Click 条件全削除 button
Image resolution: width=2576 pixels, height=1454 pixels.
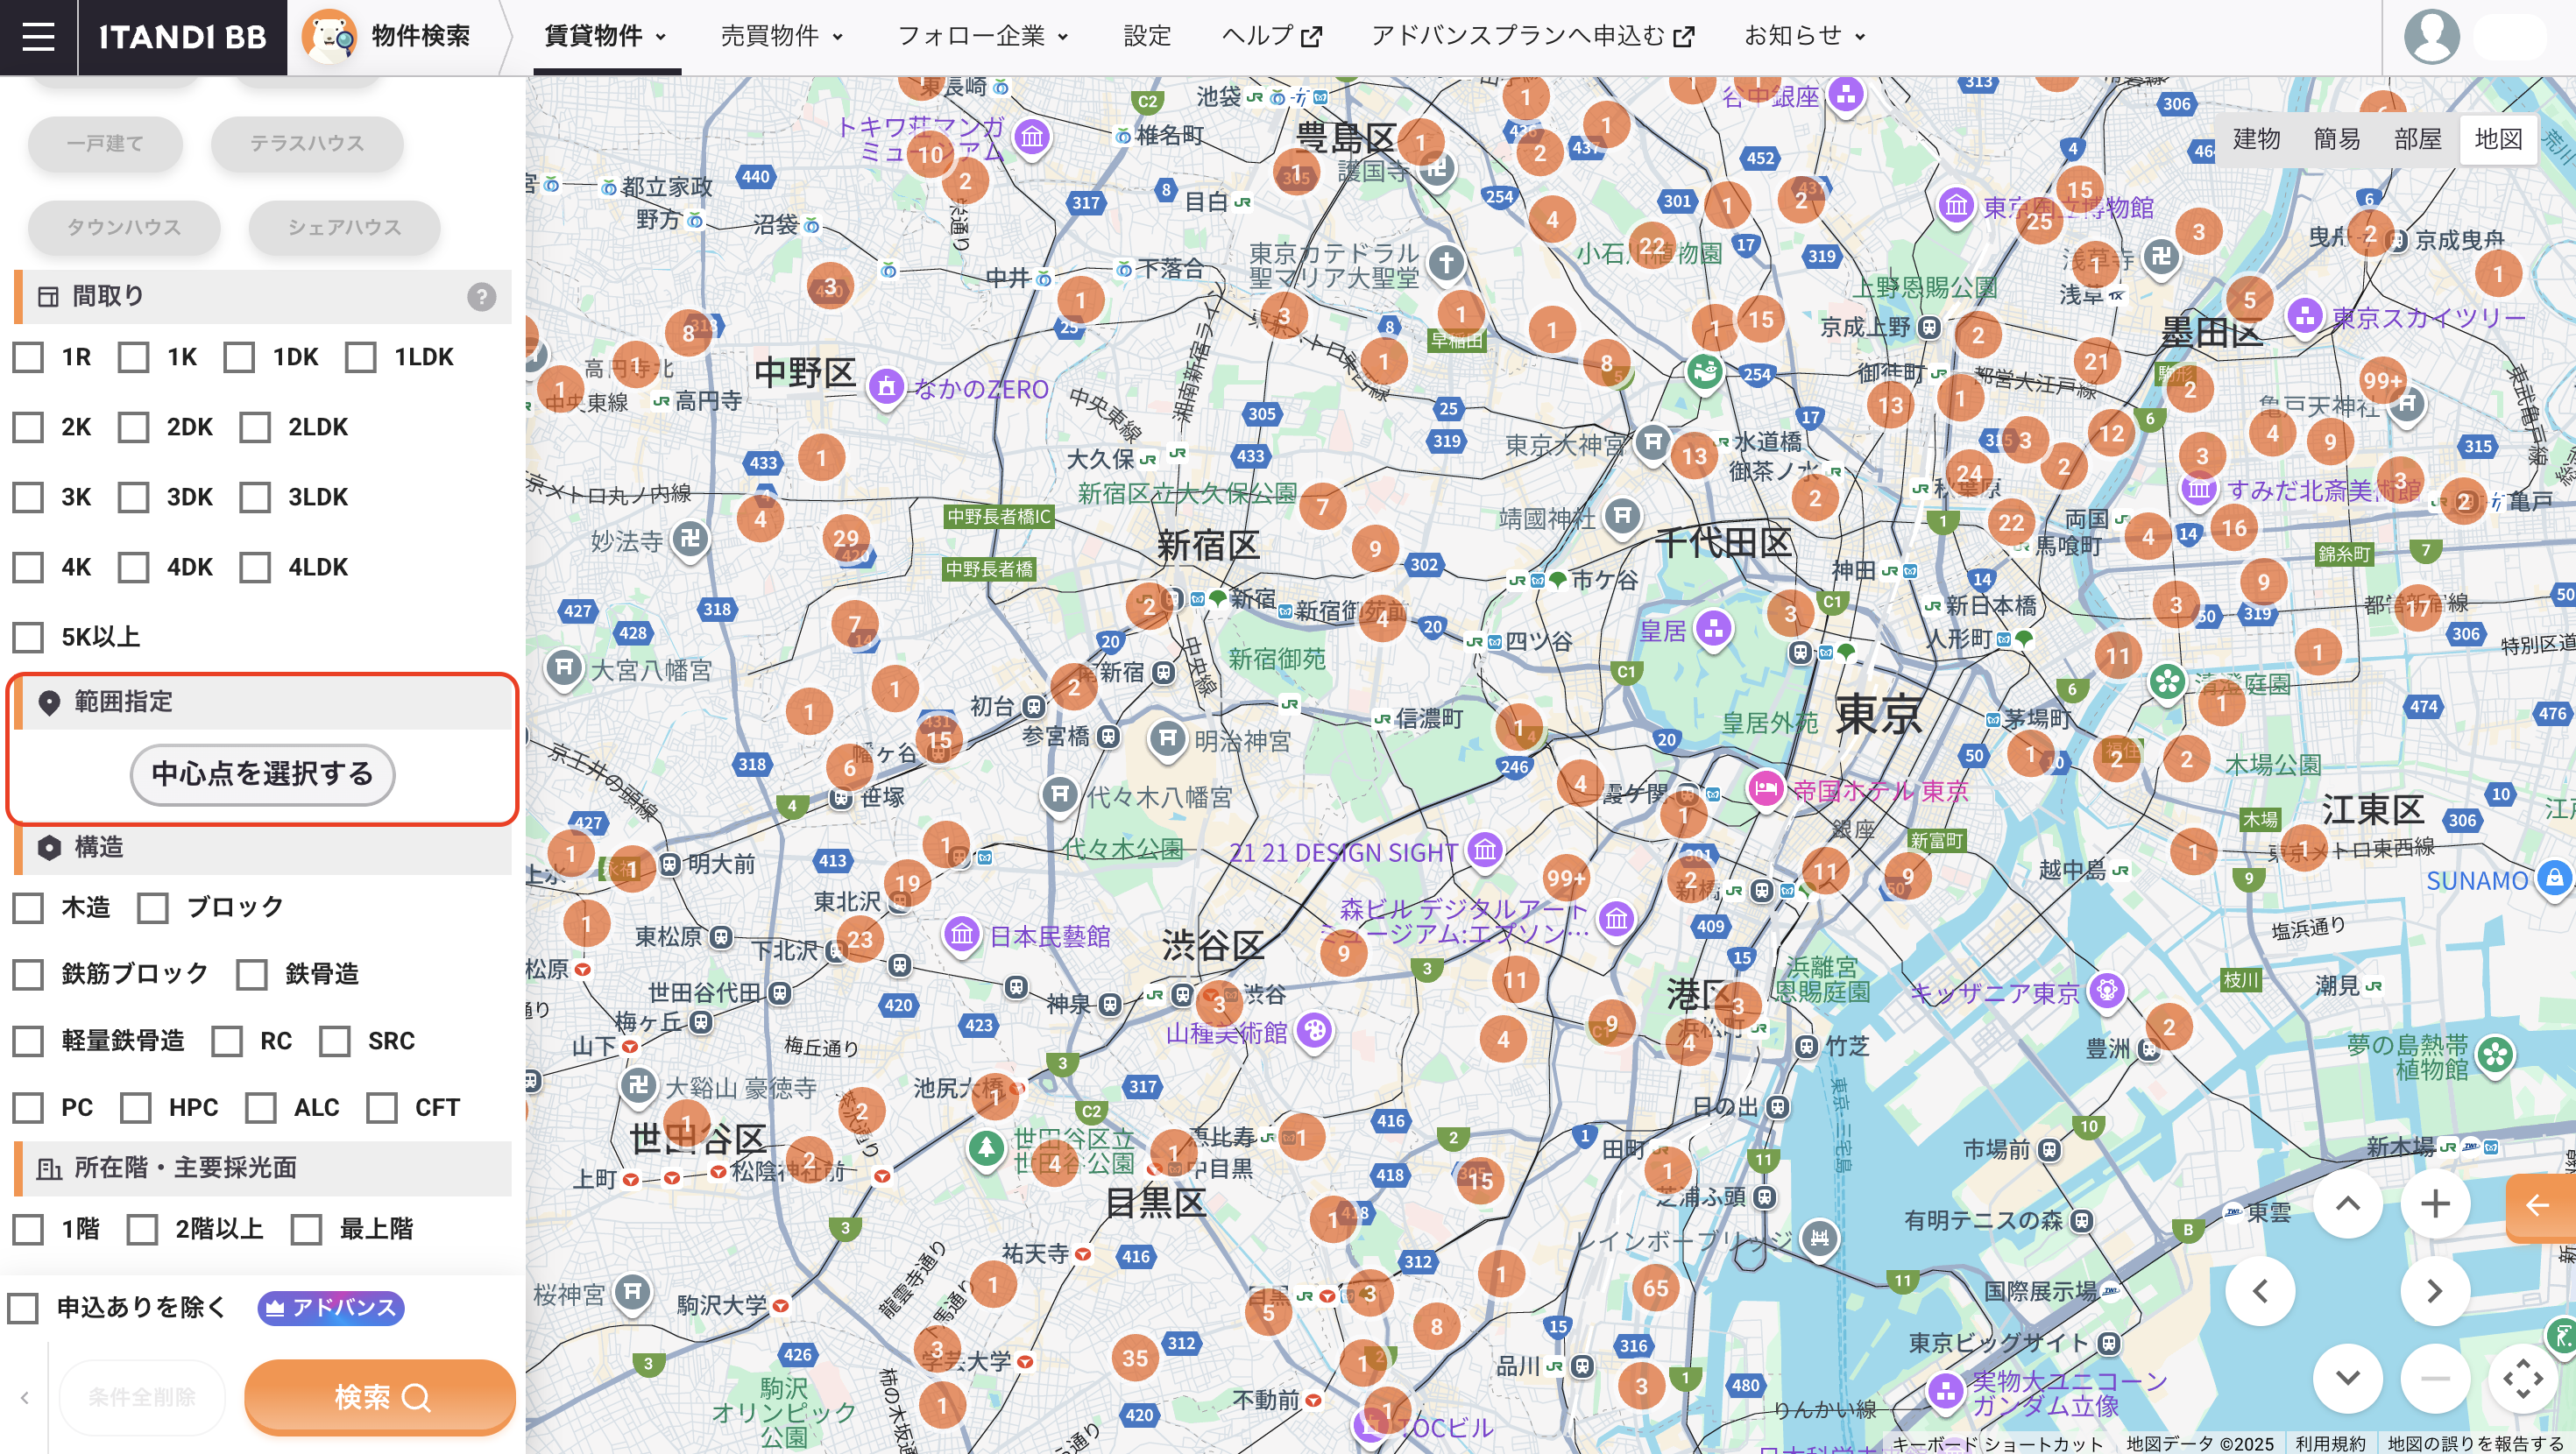(x=142, y=1397)
